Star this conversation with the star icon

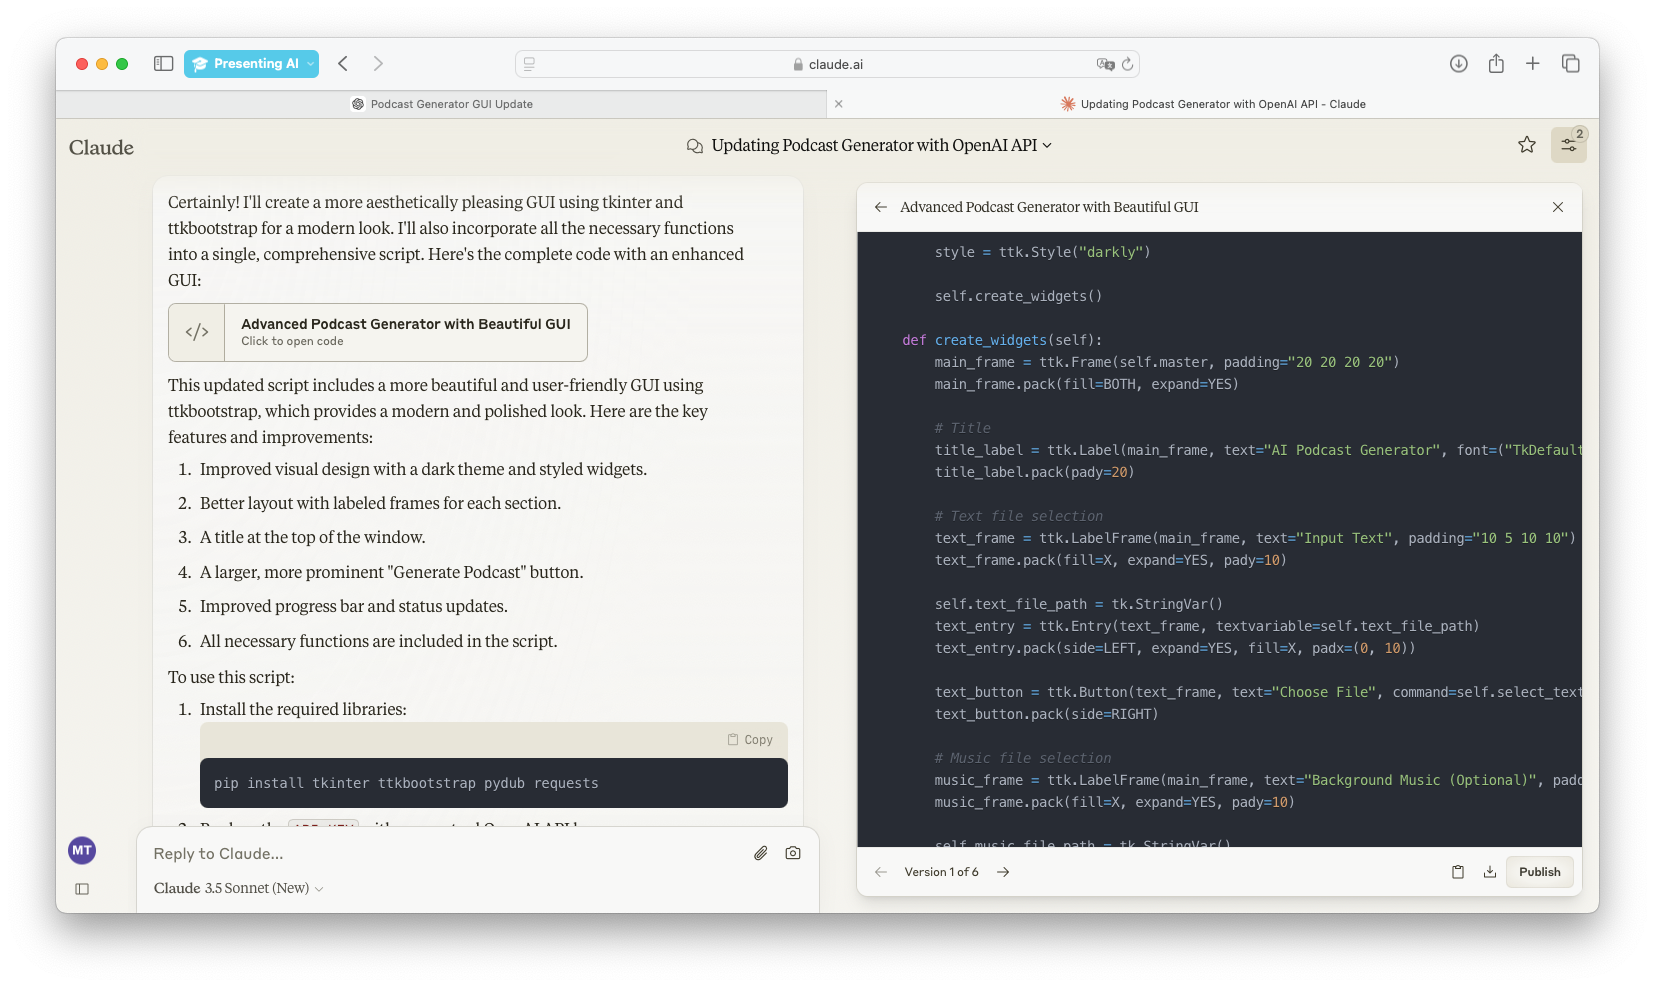[1527, 145]
